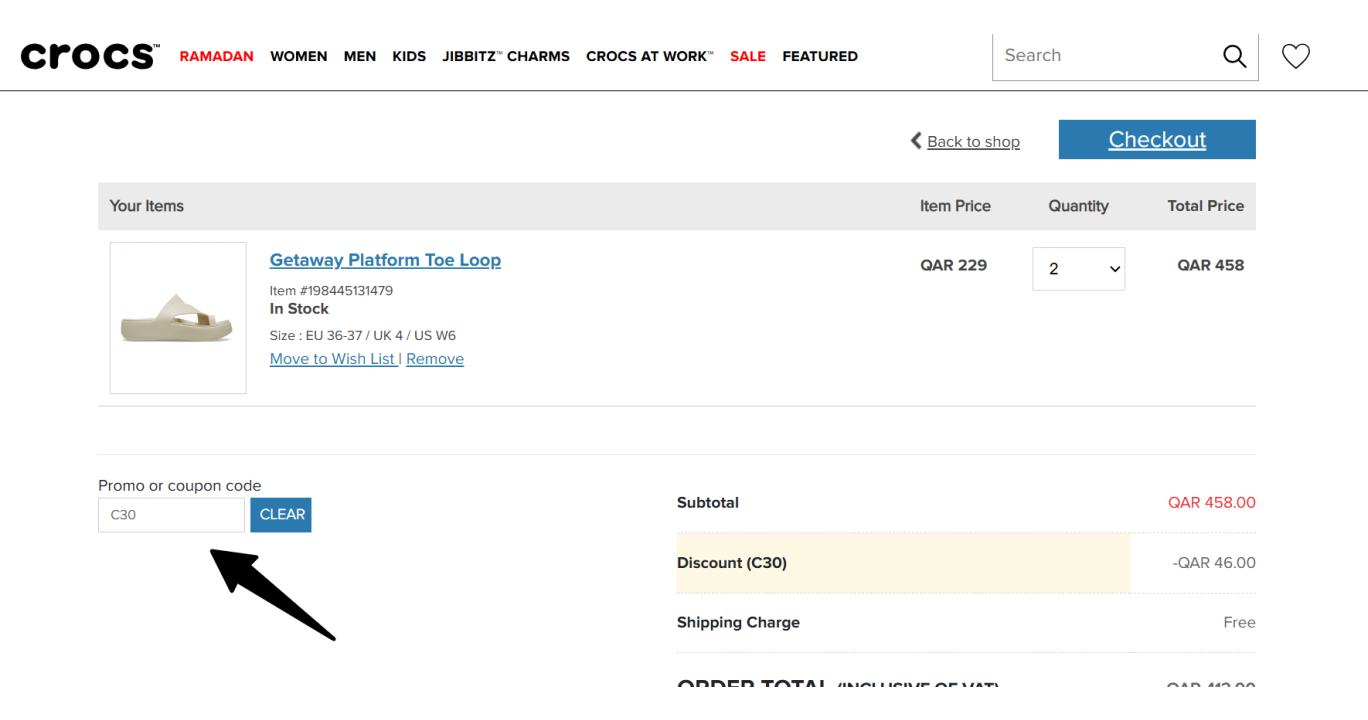Click the size EU 36-37 text
The image size is (1368, 720).
coord(363,336)
